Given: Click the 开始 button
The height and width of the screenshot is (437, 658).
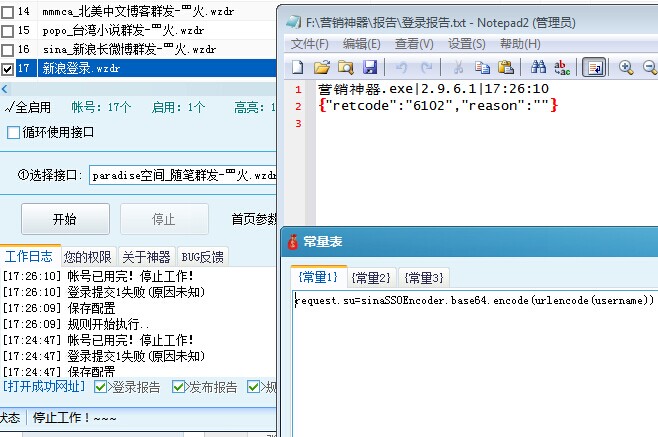Looking at the screenshot, I should (x=65, y=219).
